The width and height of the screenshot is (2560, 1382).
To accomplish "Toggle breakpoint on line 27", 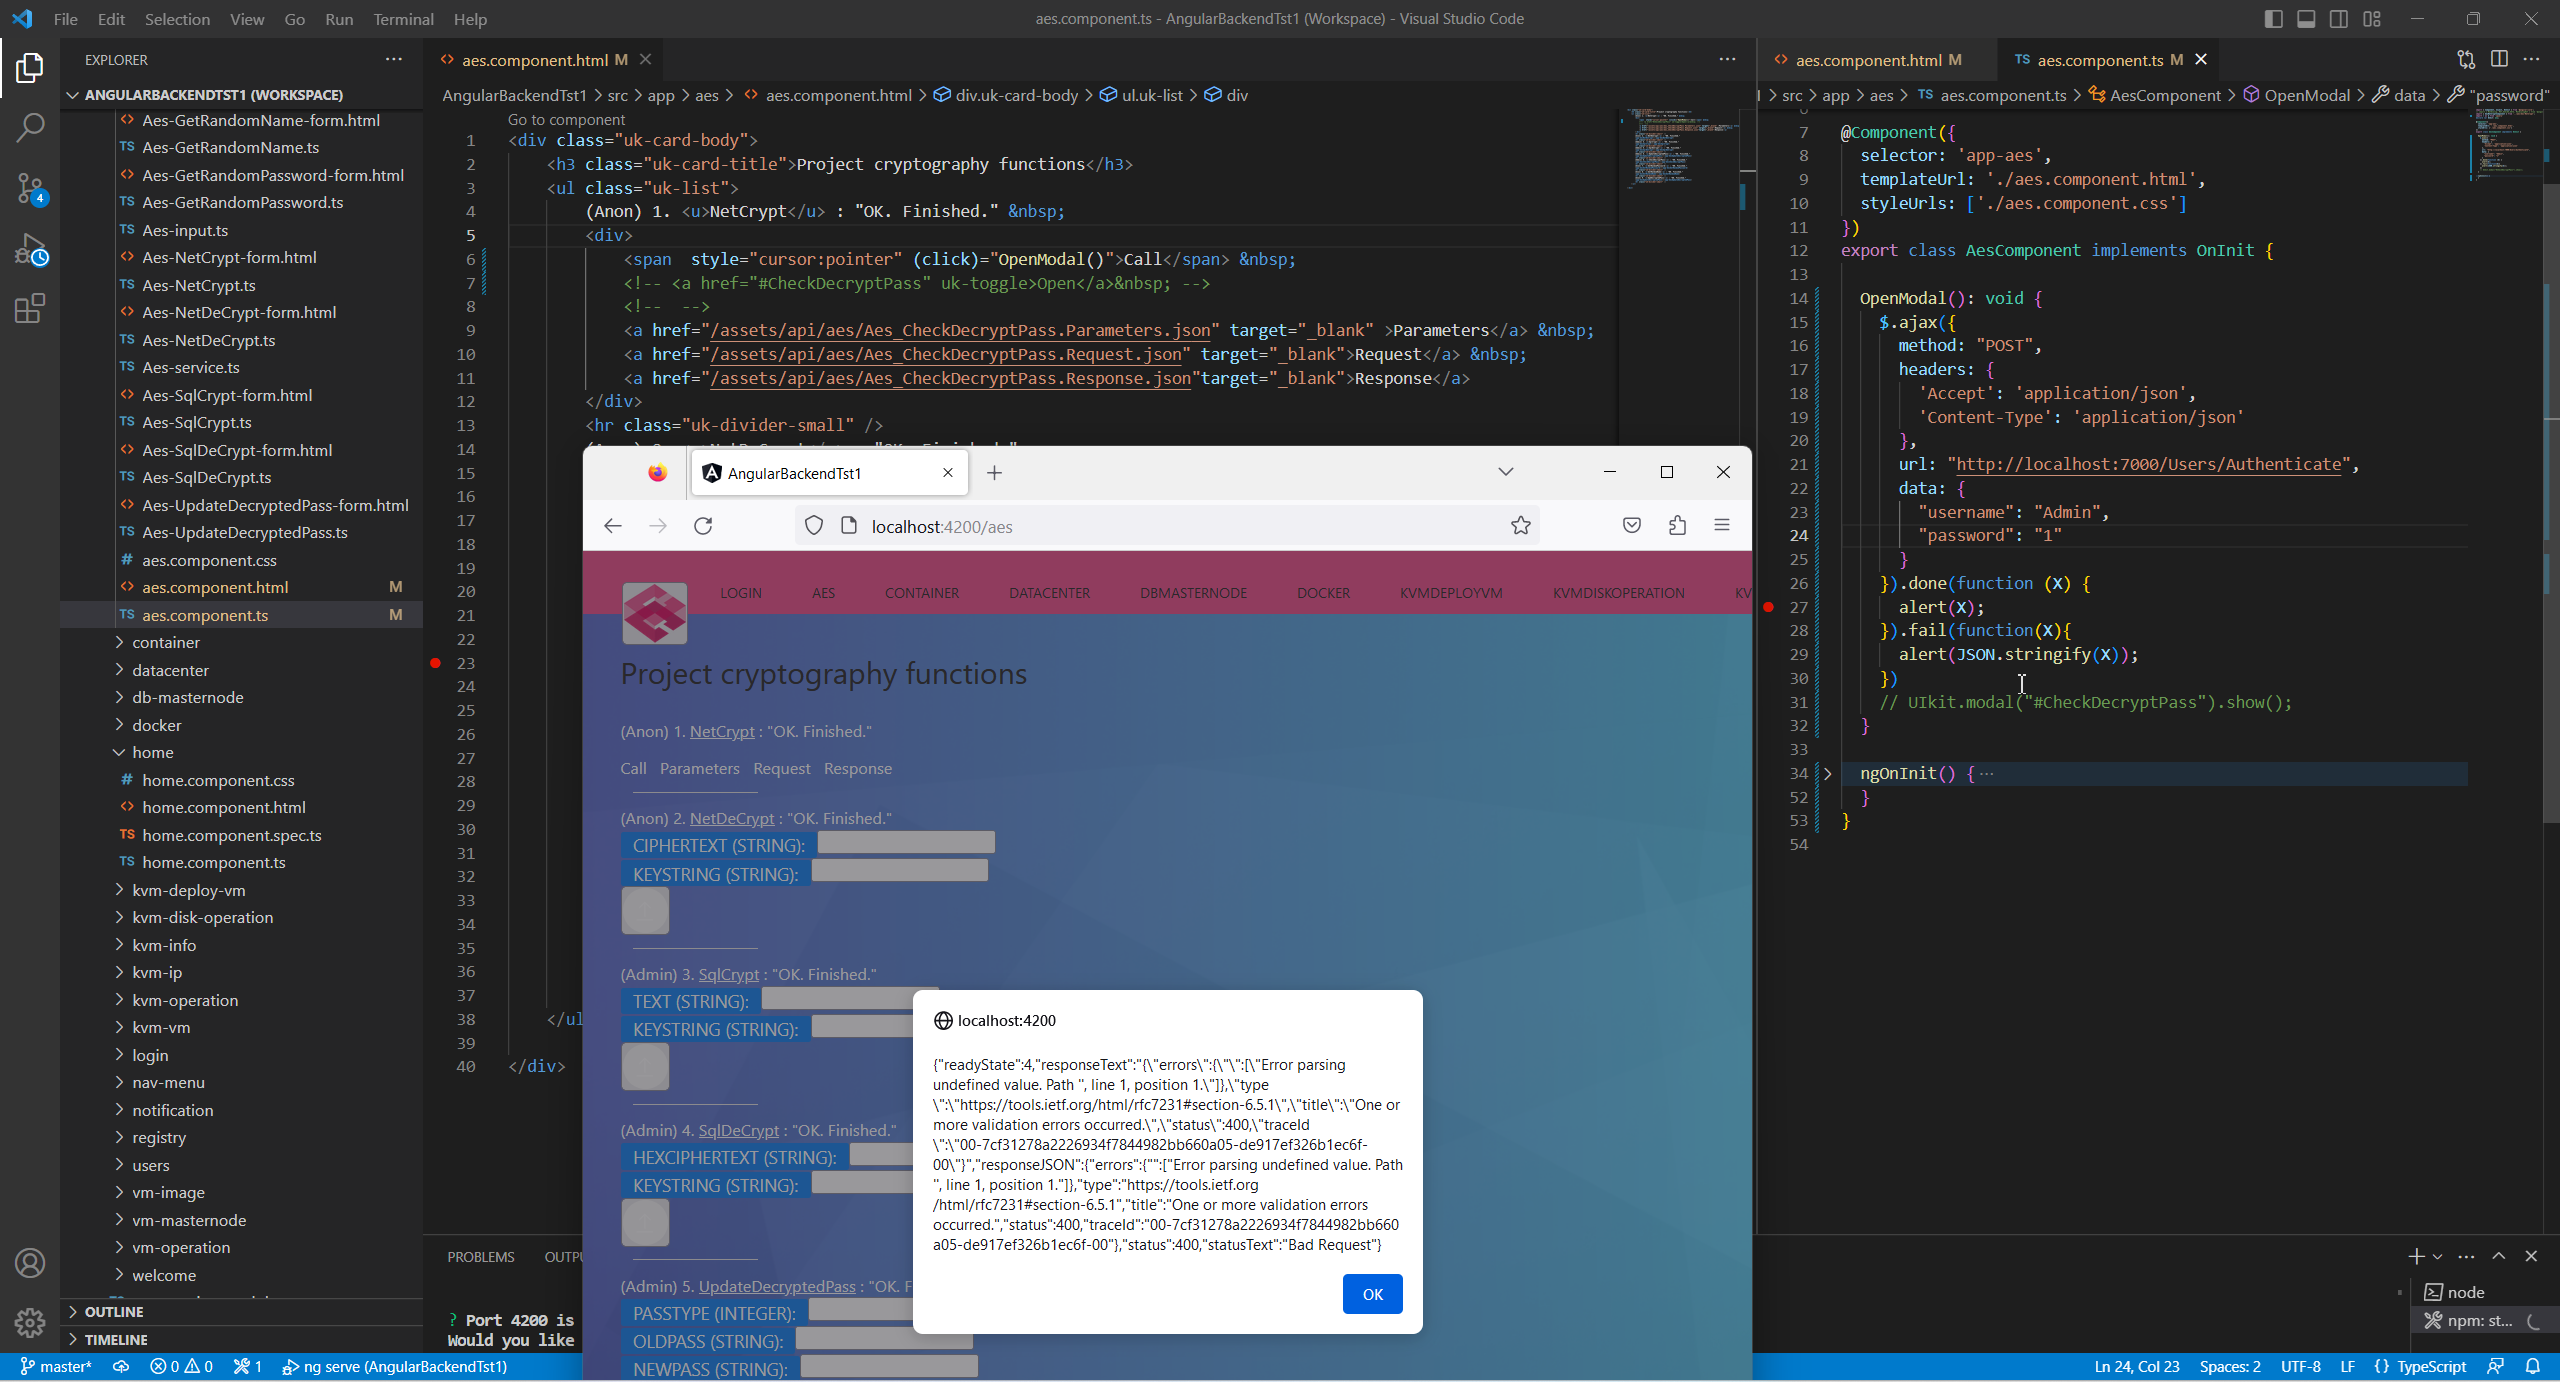I will click(1768, 607).
